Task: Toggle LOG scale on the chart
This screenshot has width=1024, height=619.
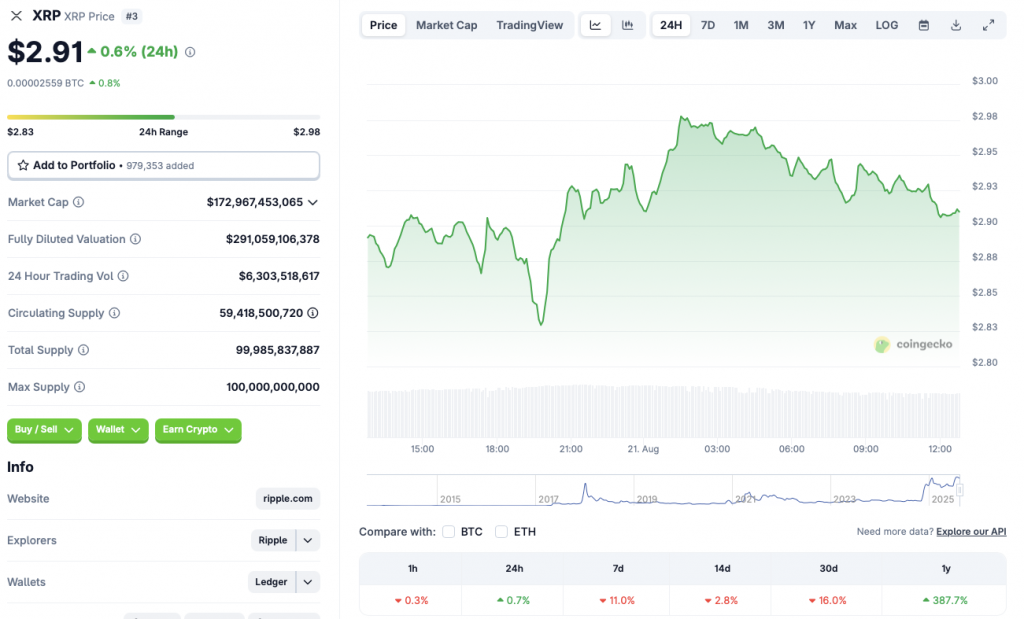Action: point(886,24)
